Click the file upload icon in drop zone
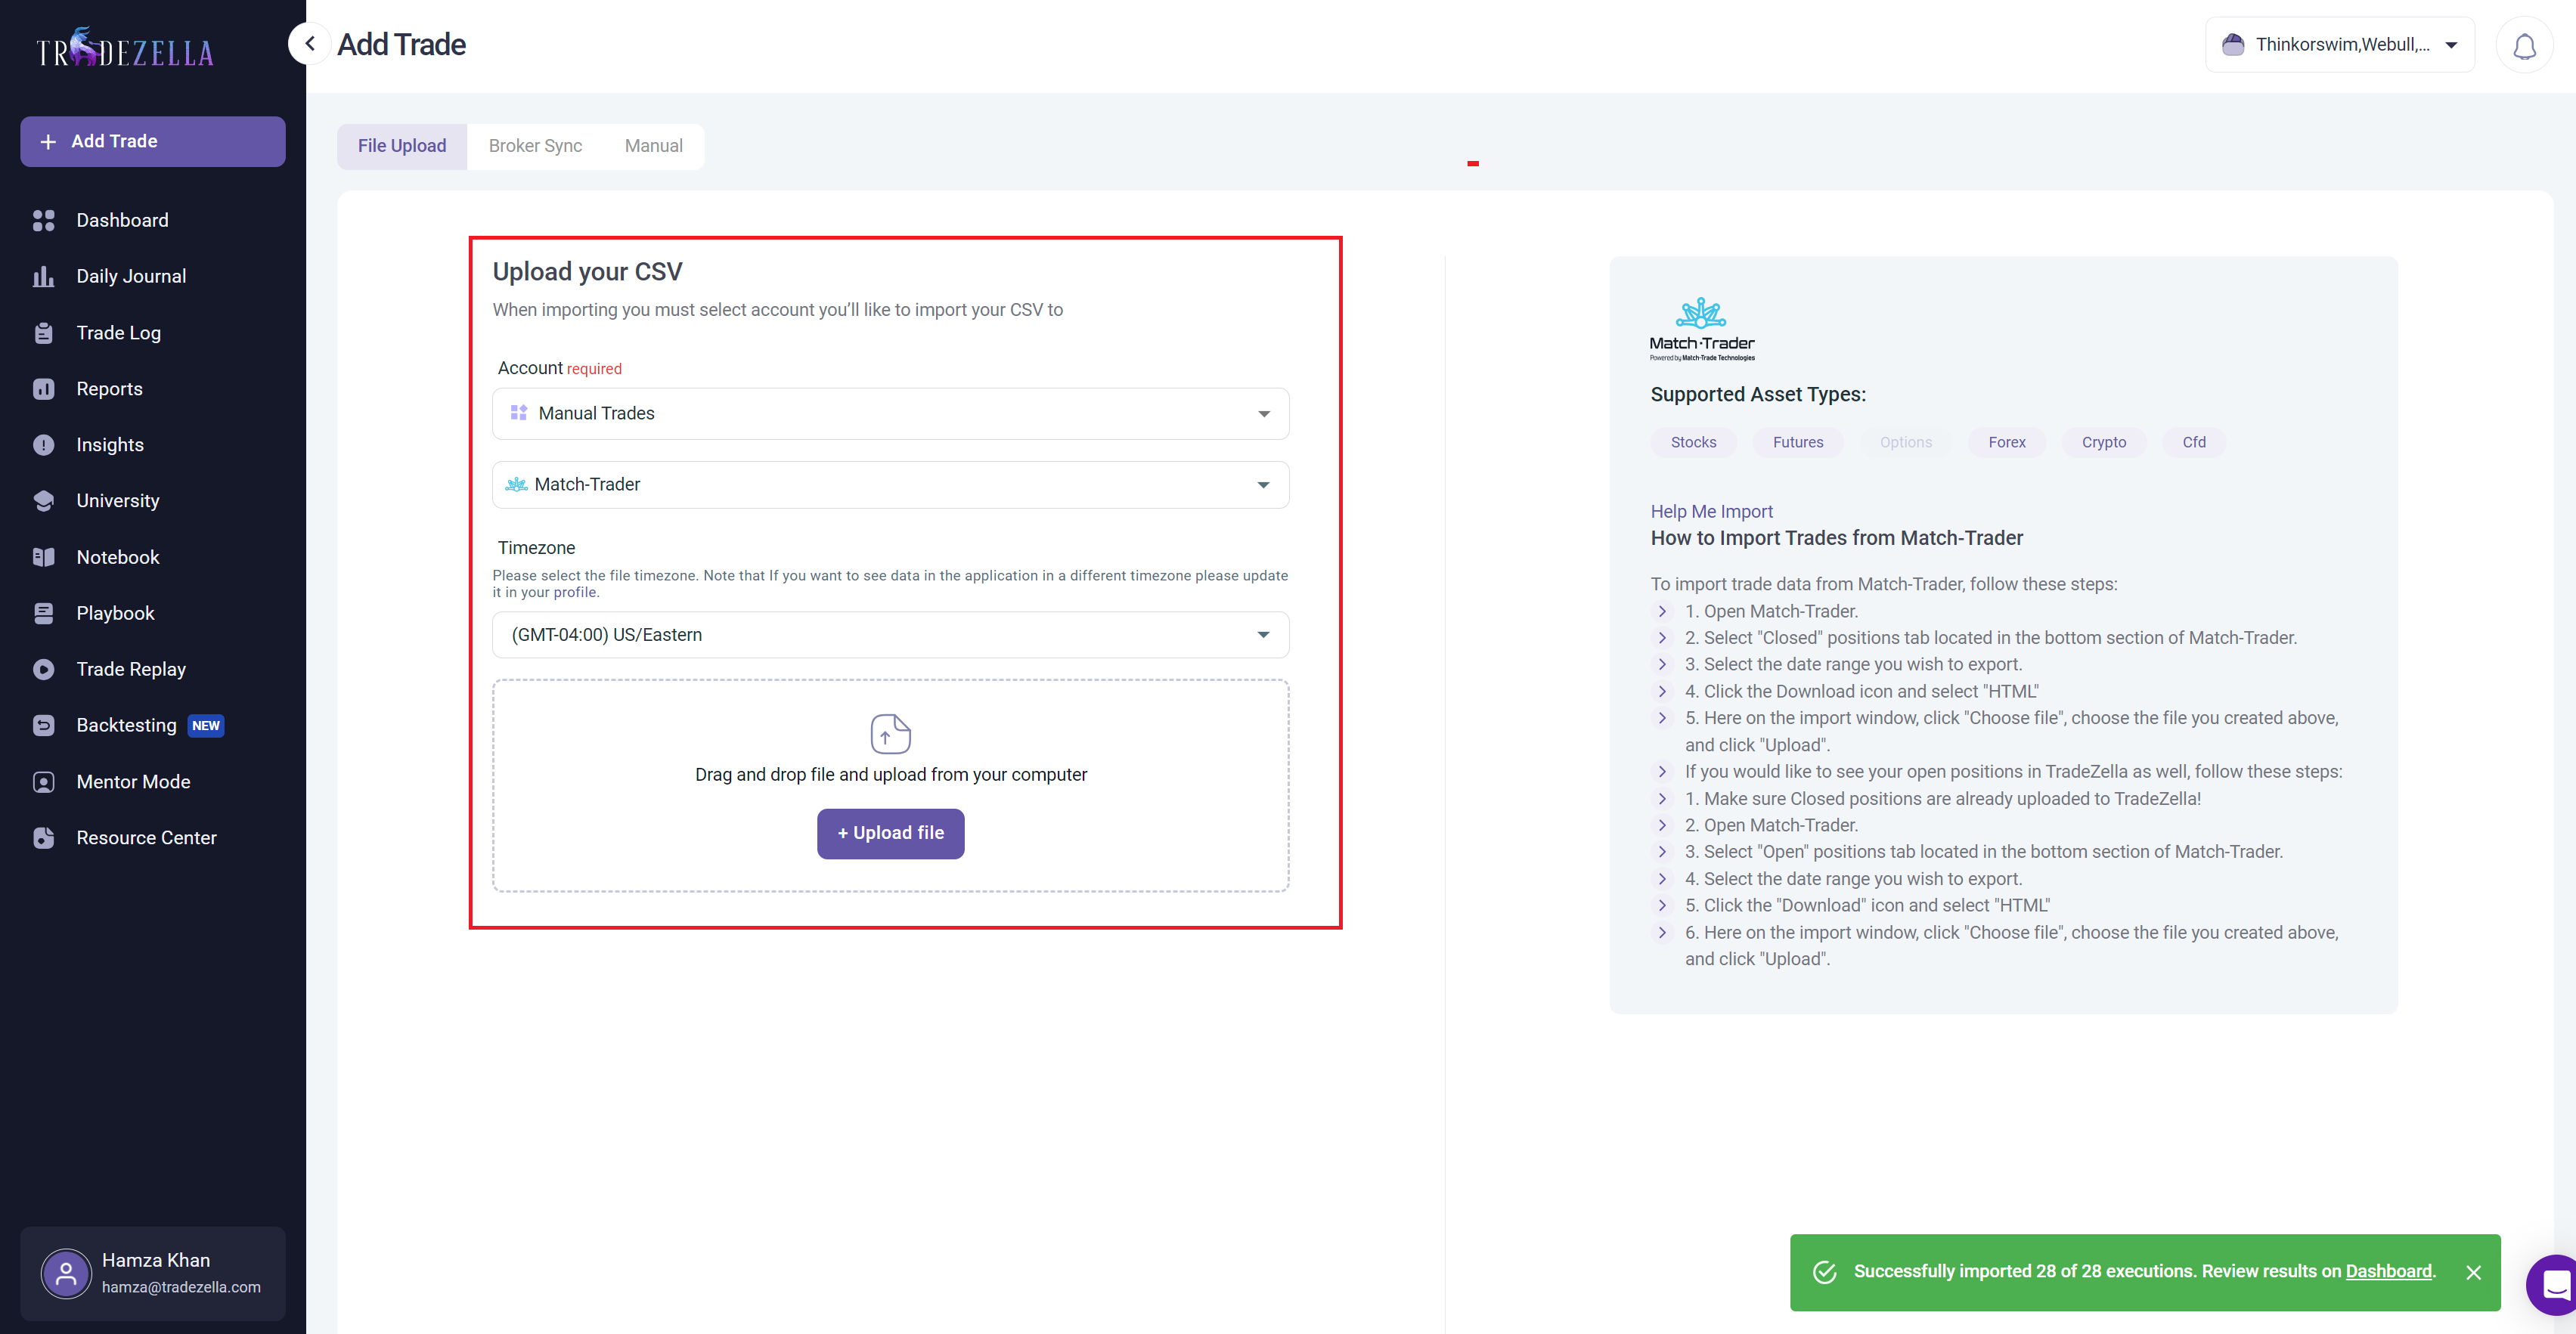The height and width of the screenshot is (1334, 2576). 890,734
